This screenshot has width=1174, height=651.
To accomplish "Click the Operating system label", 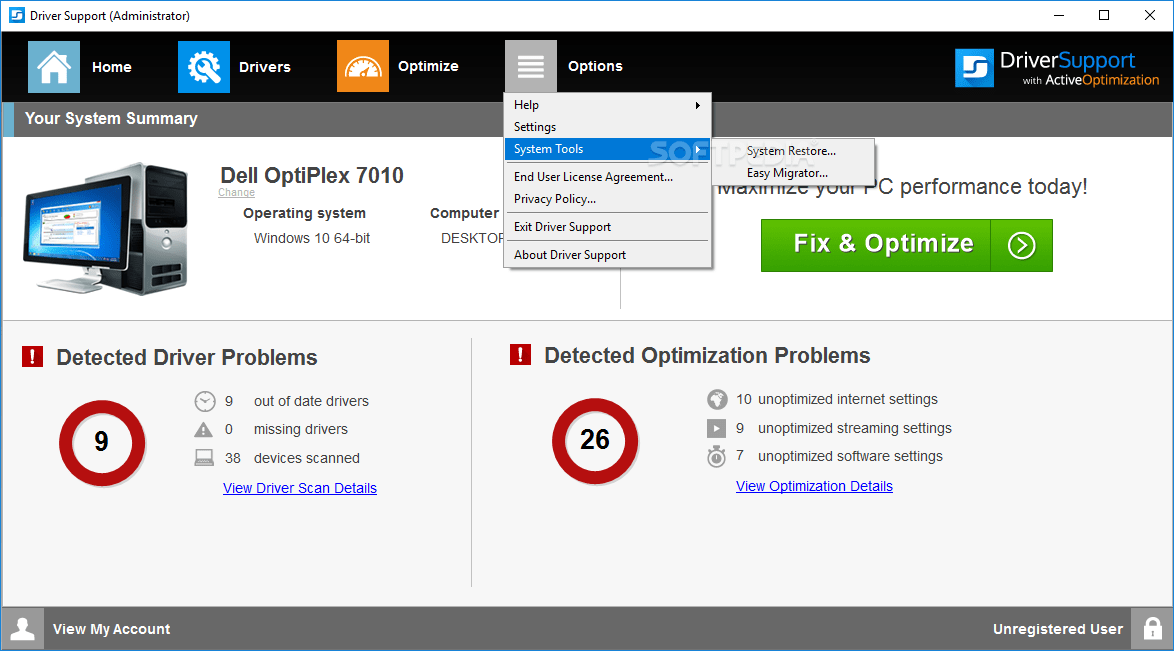I will click(305, 214).
